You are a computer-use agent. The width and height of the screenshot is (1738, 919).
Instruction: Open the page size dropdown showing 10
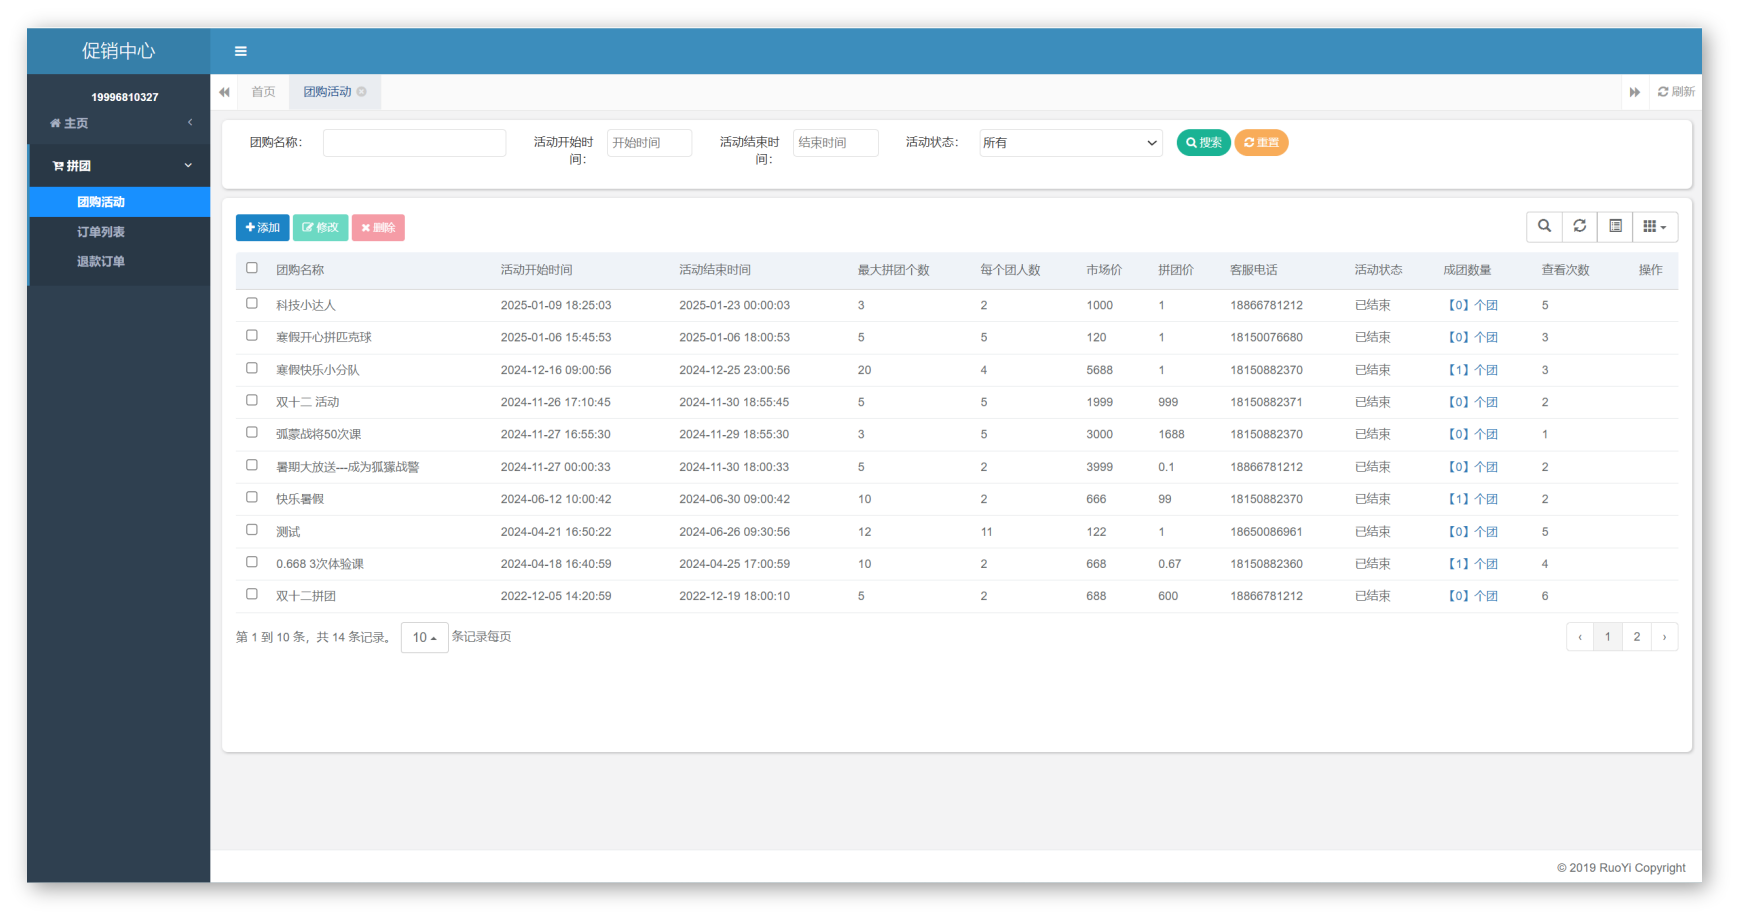pos(424,637)
